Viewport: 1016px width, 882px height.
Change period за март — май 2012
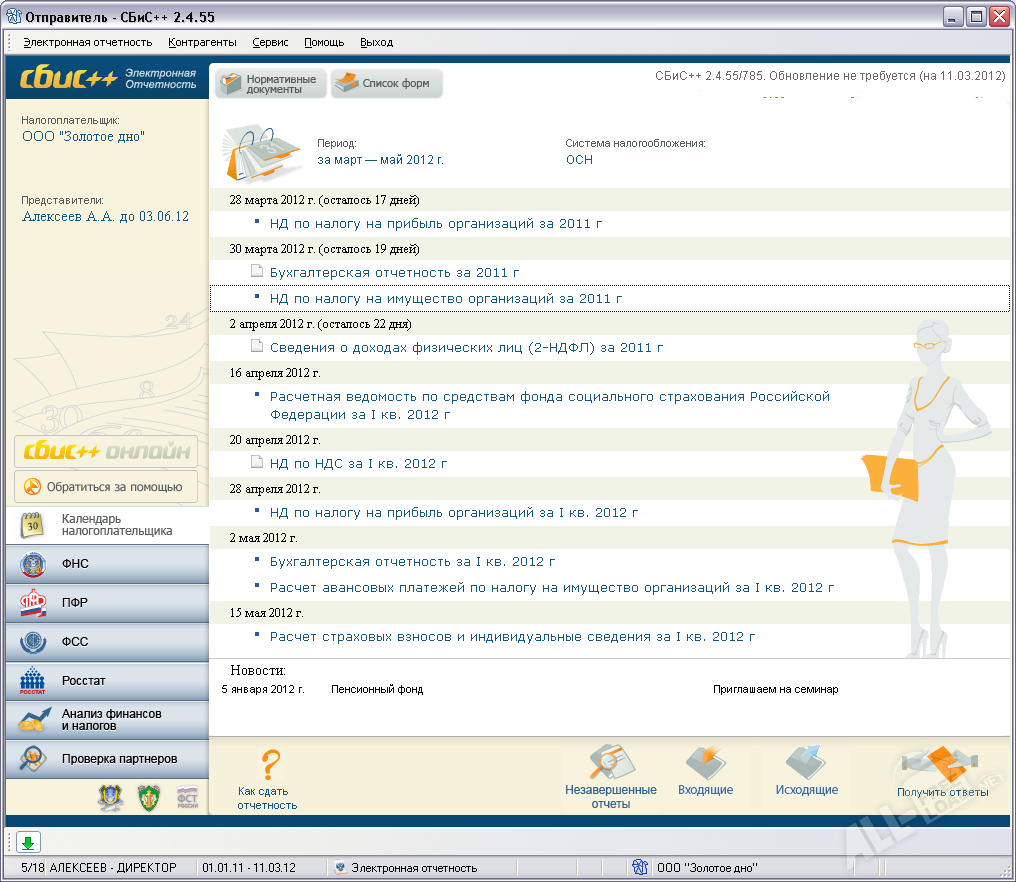click(380, 159)
